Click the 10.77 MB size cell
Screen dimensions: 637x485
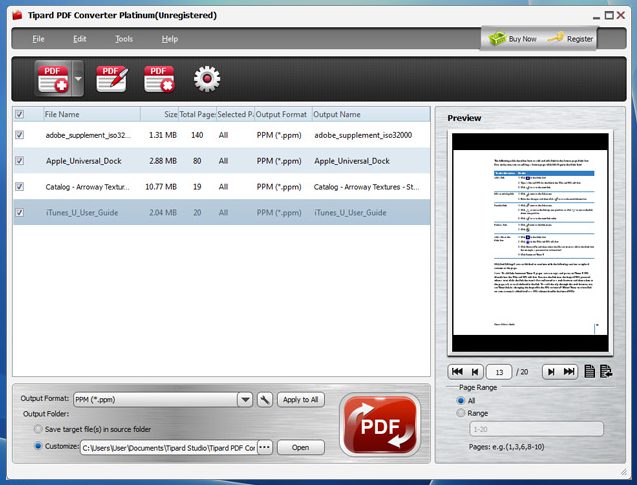pos(161,187)
